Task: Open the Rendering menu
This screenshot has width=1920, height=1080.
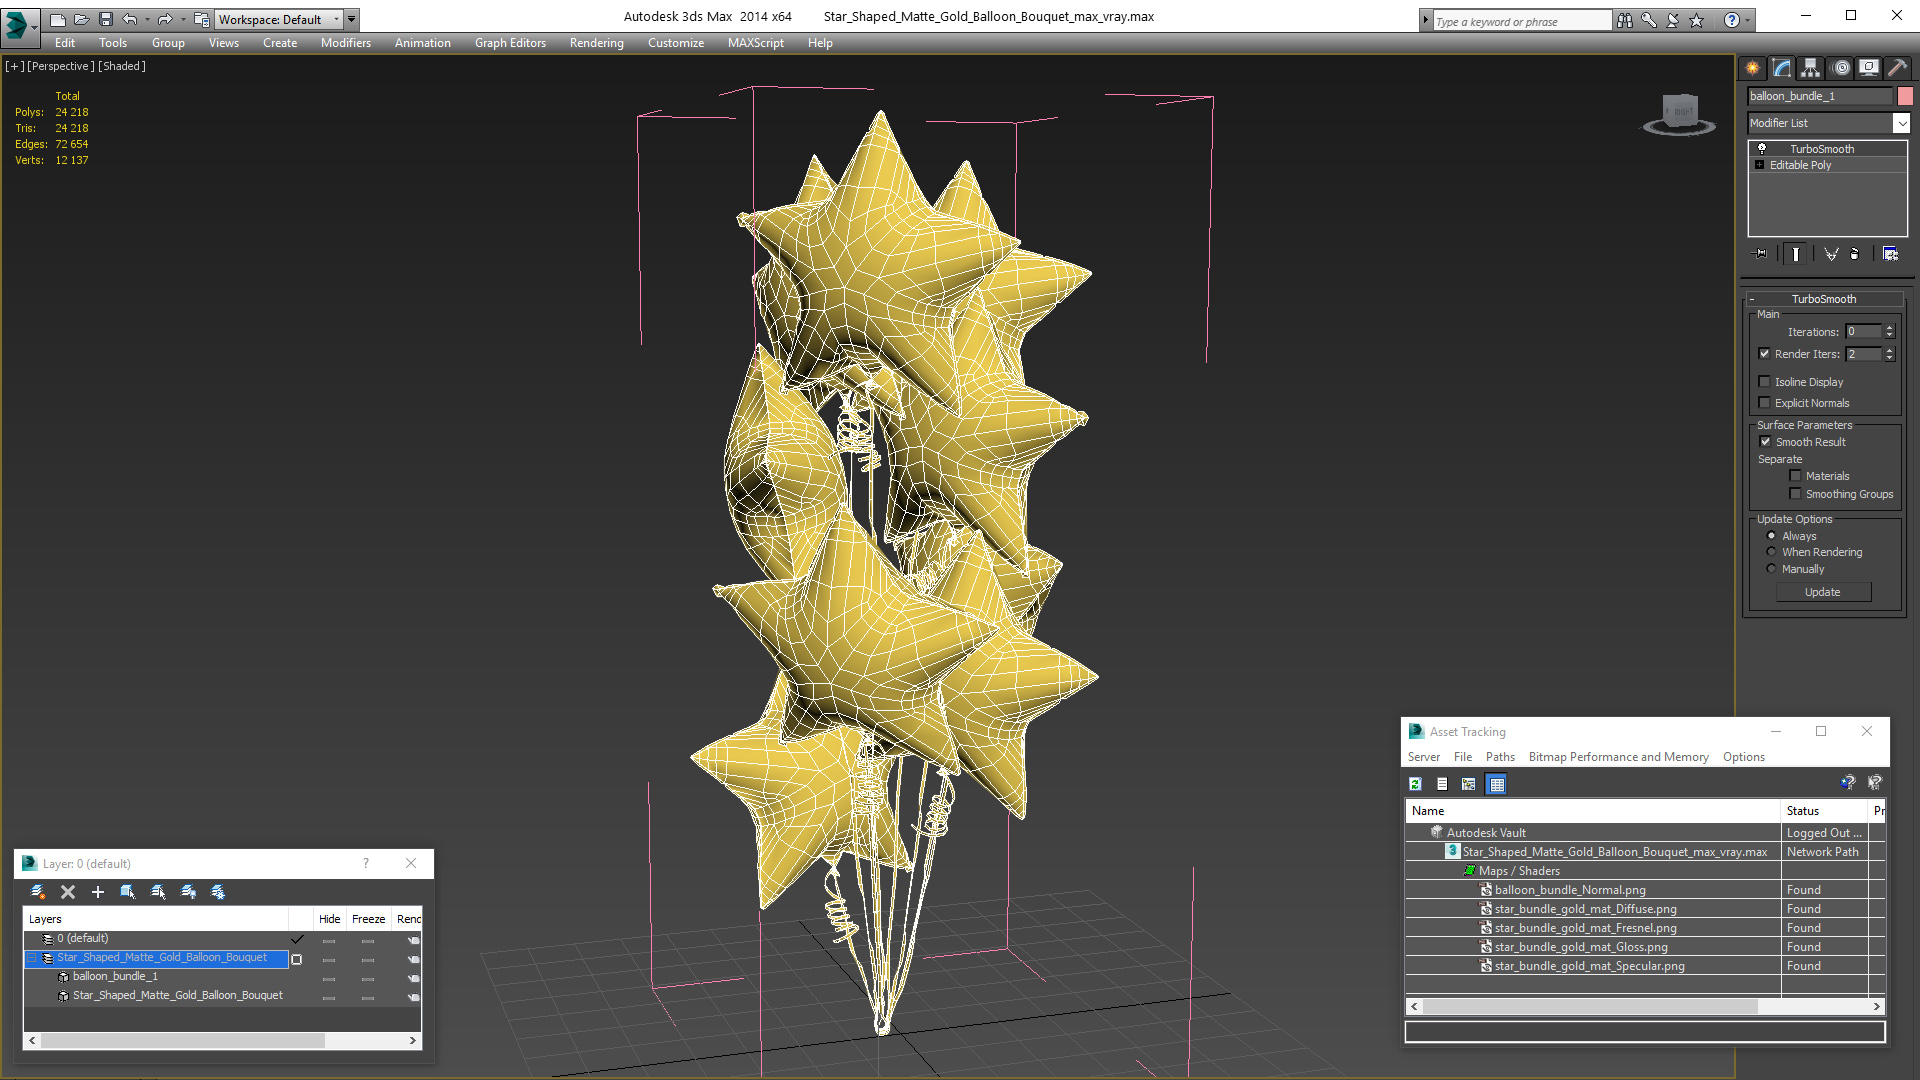Action: click(x=596, y=43)
